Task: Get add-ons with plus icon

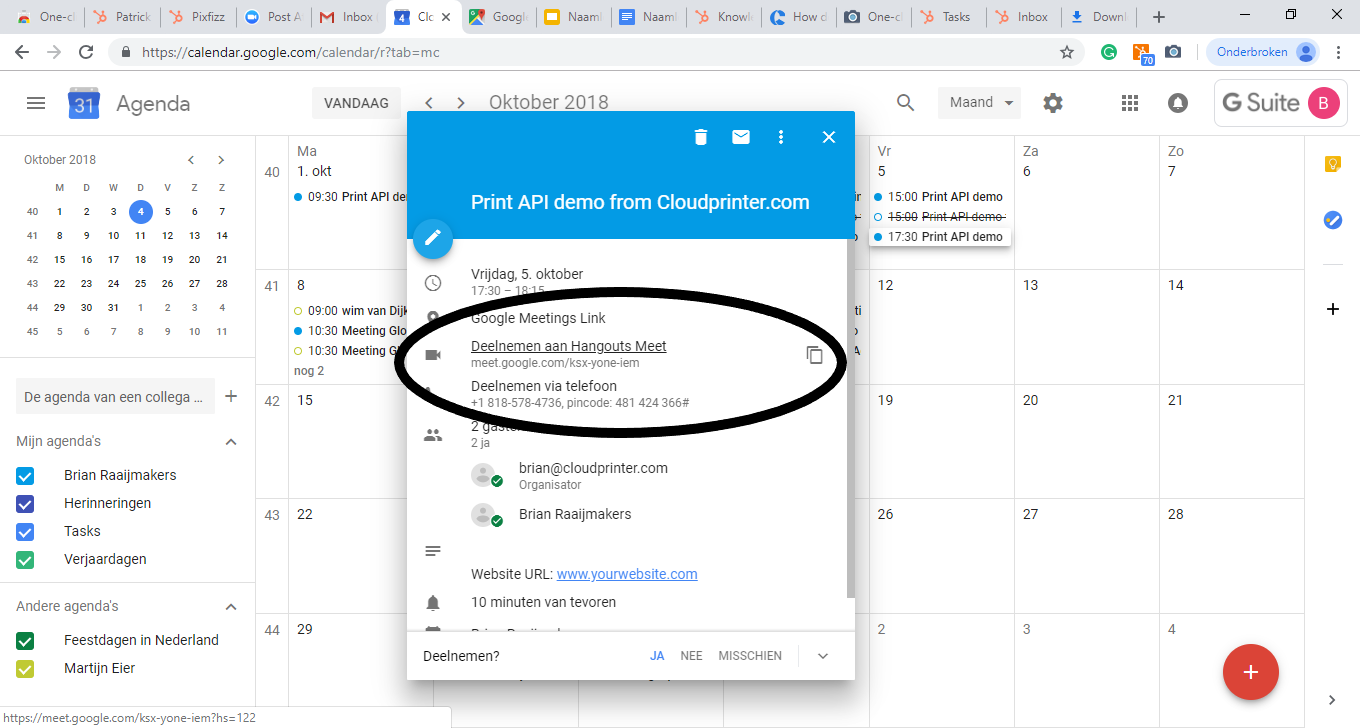Action: (1332, 309)
